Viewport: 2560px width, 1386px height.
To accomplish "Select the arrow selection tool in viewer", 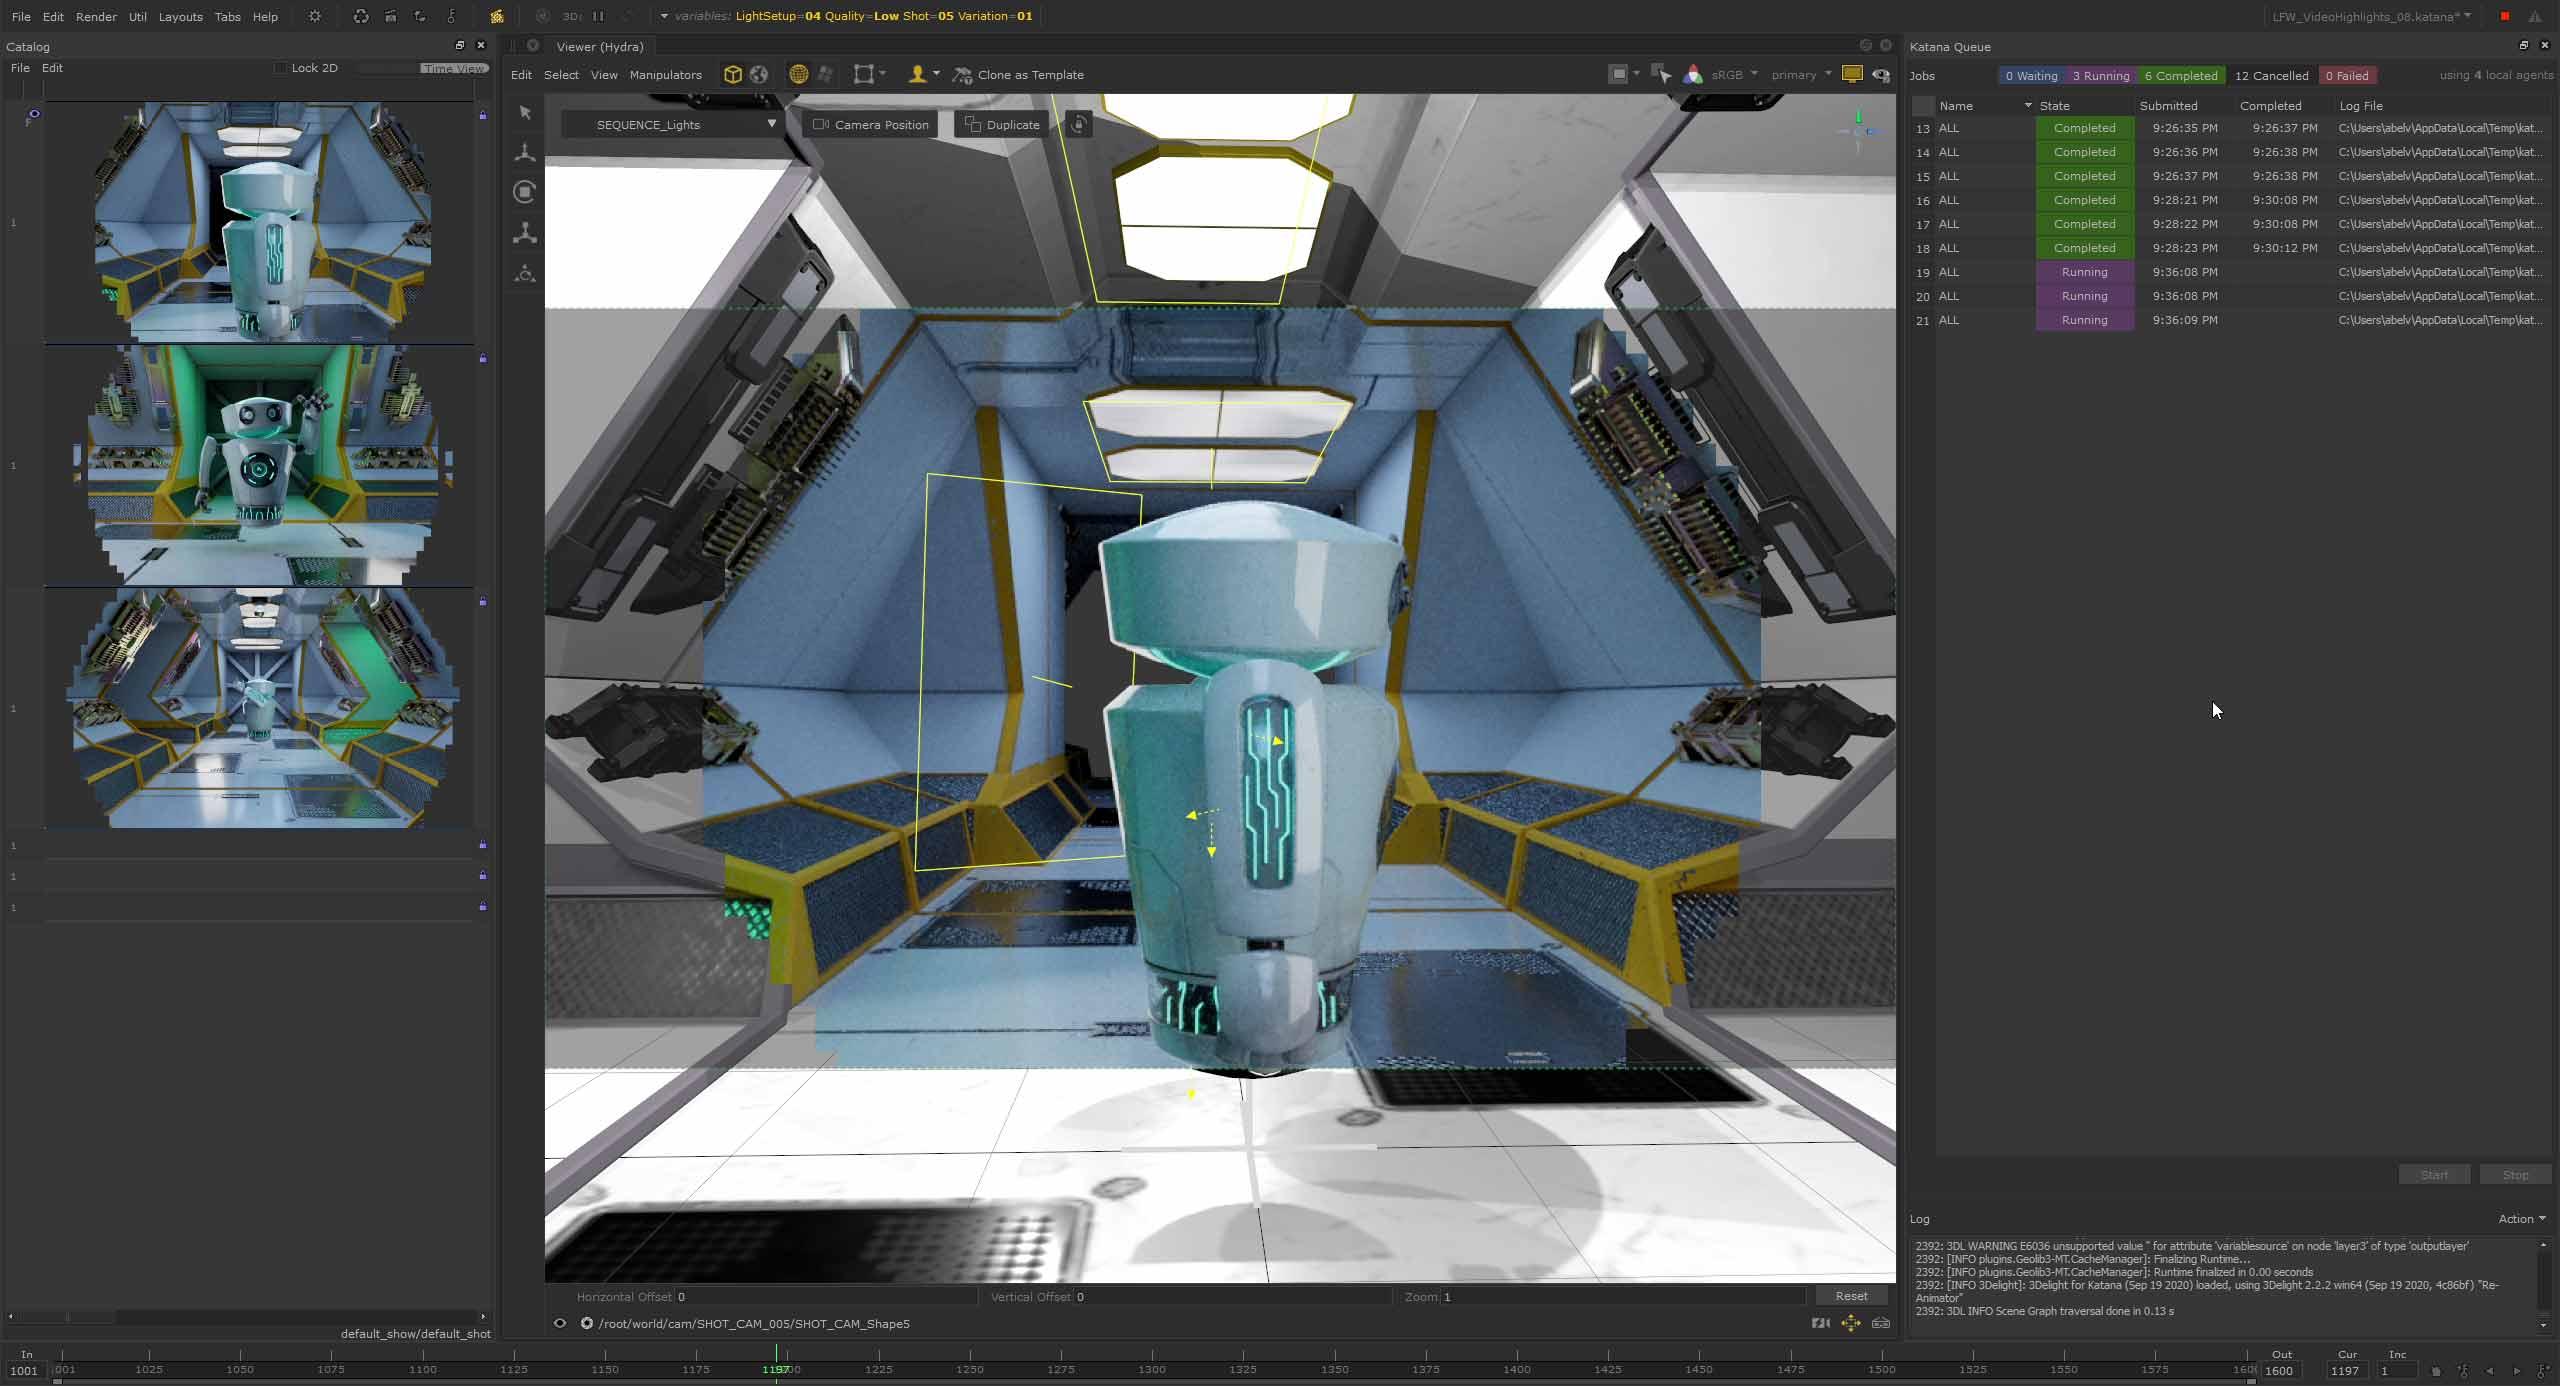I will (x=525, y=113).
